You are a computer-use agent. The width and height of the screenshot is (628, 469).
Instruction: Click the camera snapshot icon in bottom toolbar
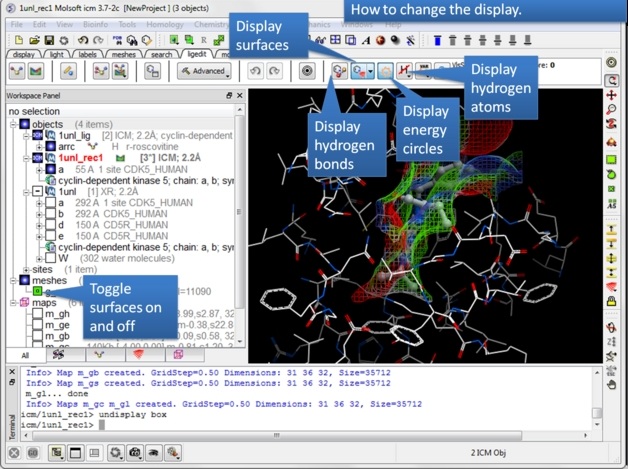[x=135, y=453]
